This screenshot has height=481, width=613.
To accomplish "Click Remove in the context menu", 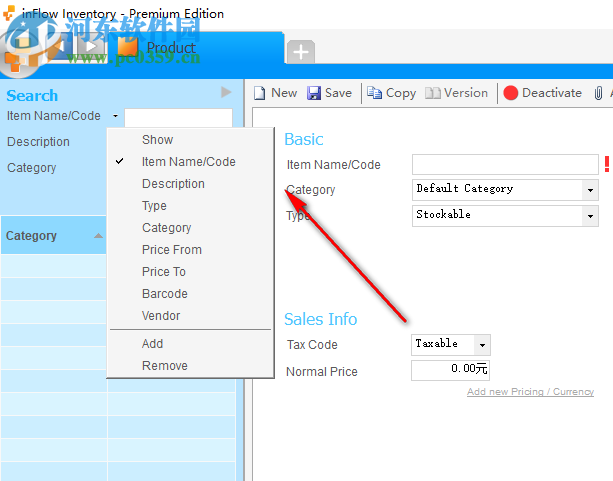I will tap(190, 366).
